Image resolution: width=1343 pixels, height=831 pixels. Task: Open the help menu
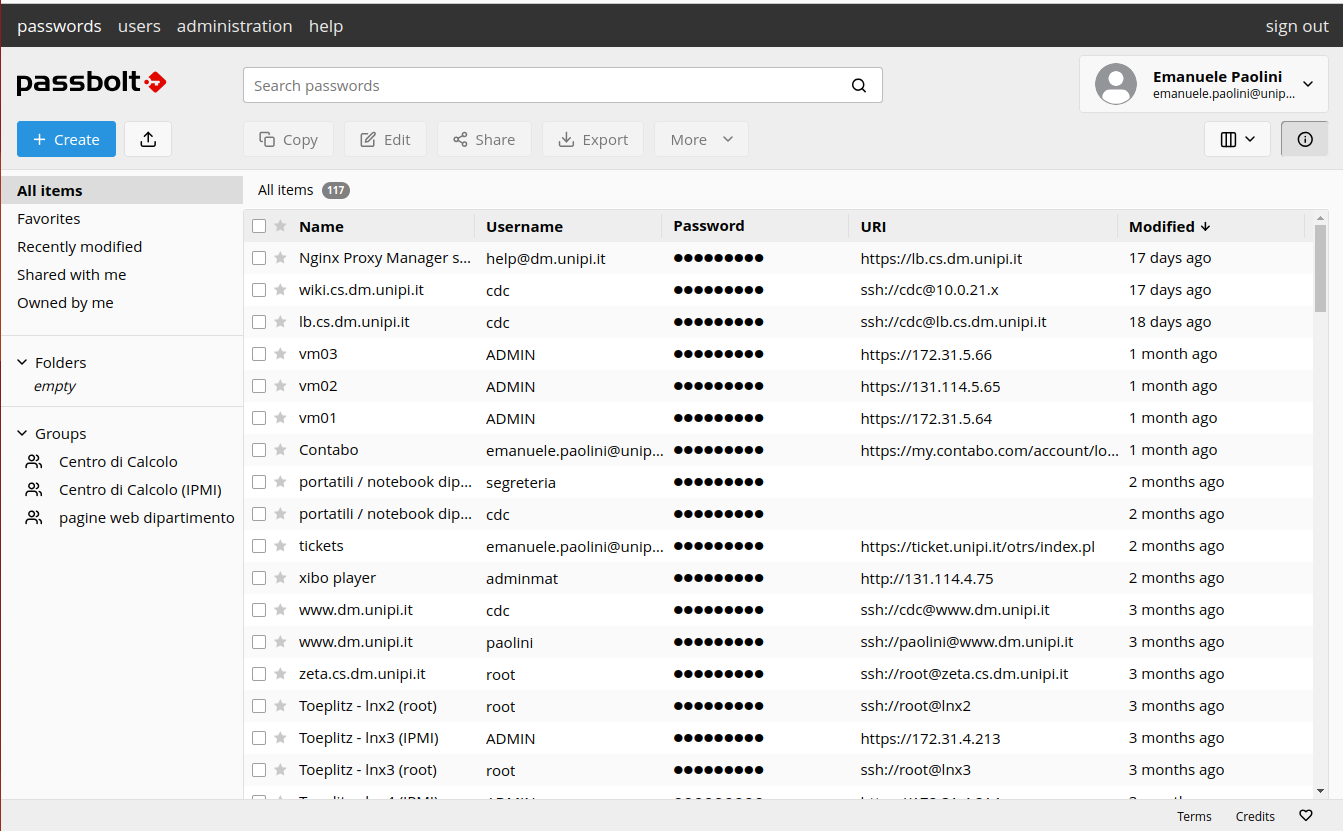pos(326,26)
